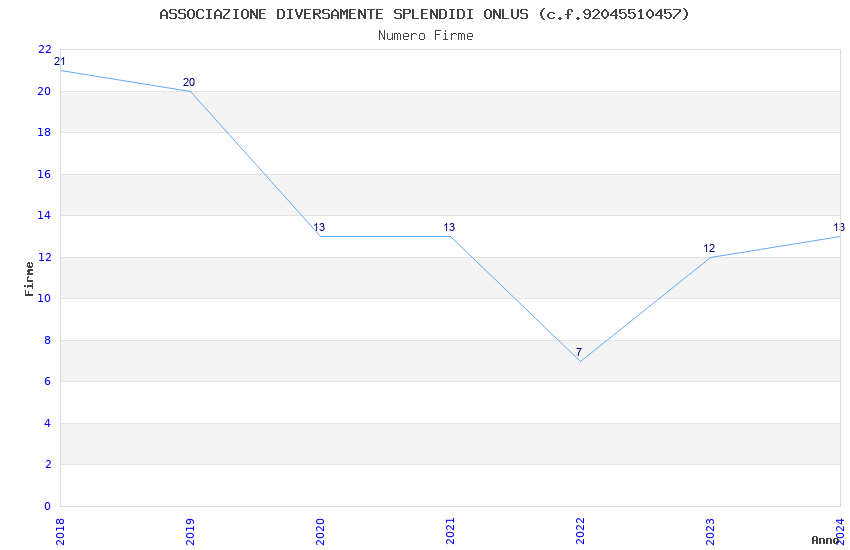Click the data label 21 for 2018
Viewport: 850px width, 550px height.
[60, 61]
